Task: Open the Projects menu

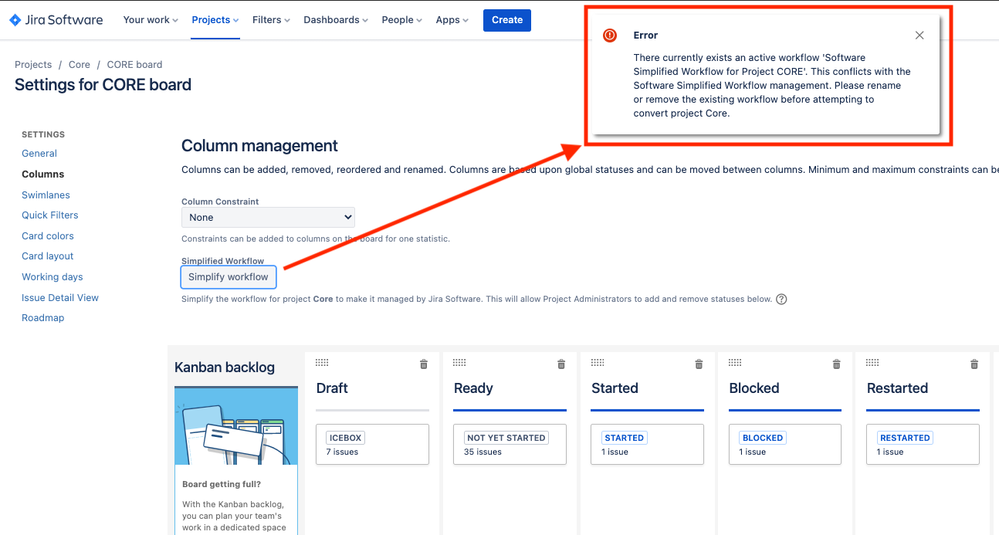Action: tap(215, 20)
